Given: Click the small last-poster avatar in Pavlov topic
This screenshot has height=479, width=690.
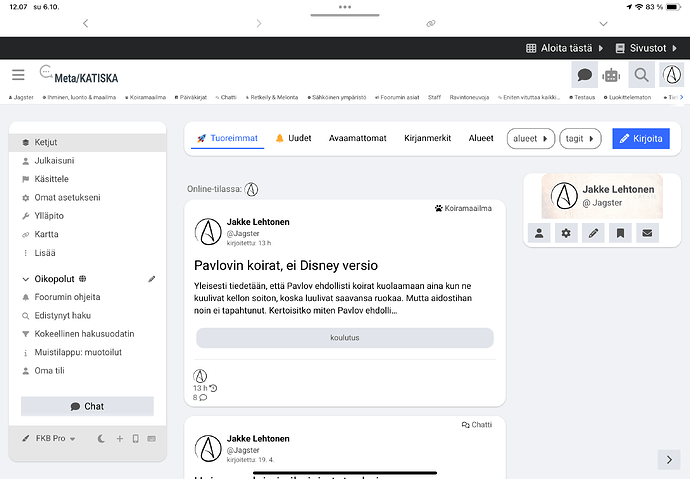Looking at the screenshot, I should point(200,376).
